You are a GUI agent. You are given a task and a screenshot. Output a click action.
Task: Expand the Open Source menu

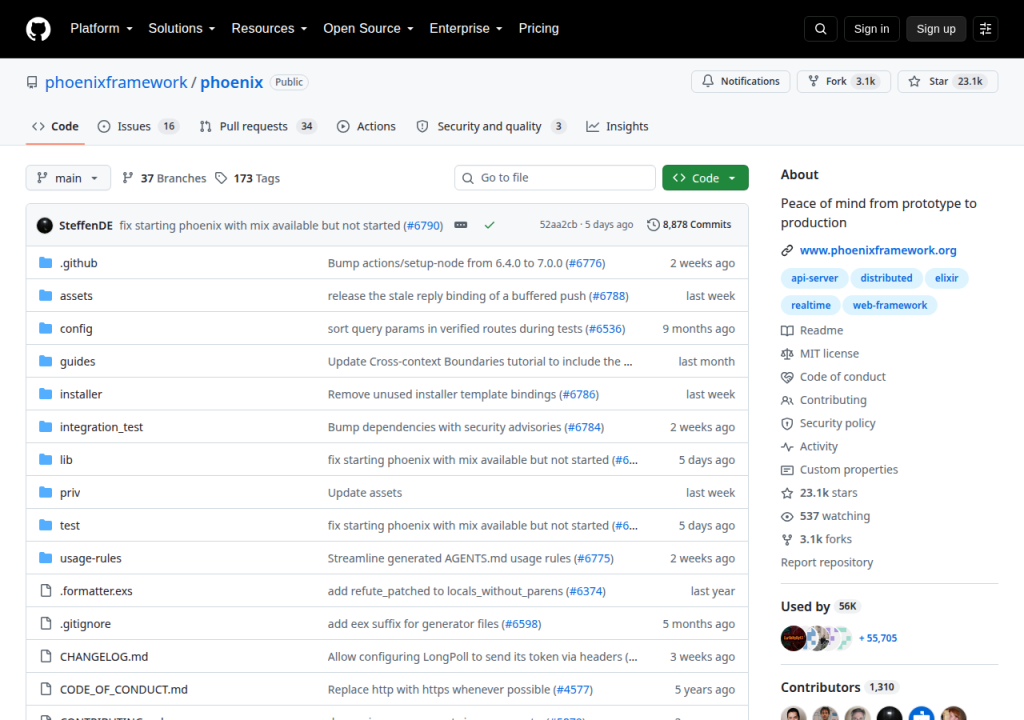point(368,29)
